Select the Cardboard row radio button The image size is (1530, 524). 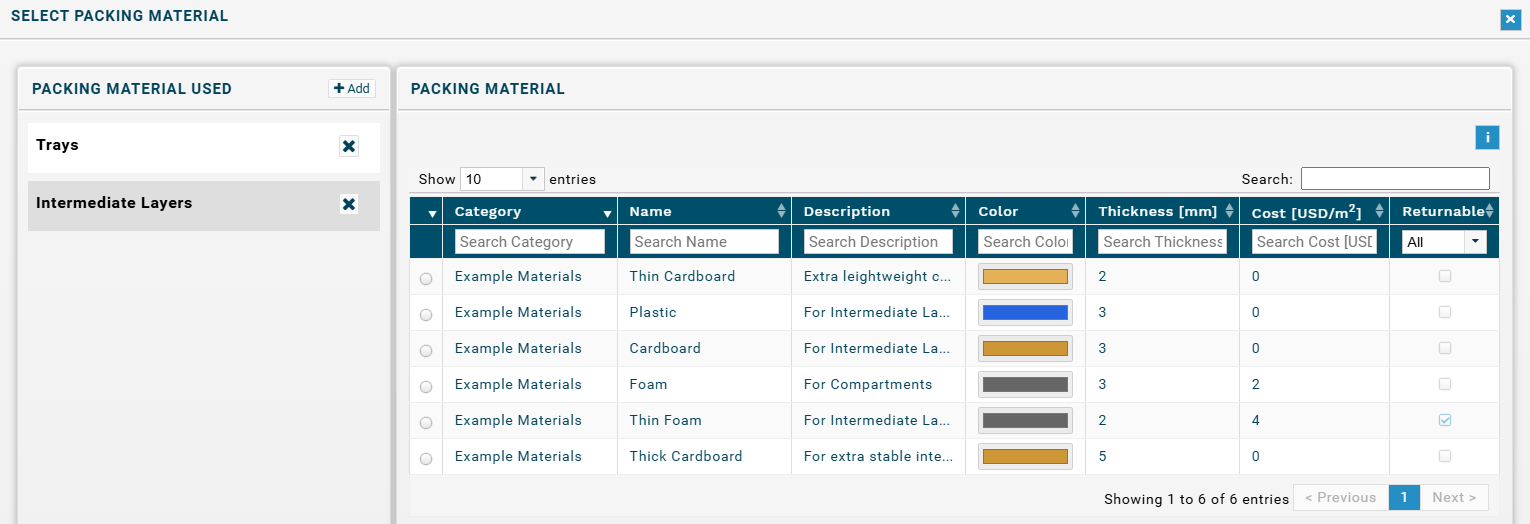426,351
